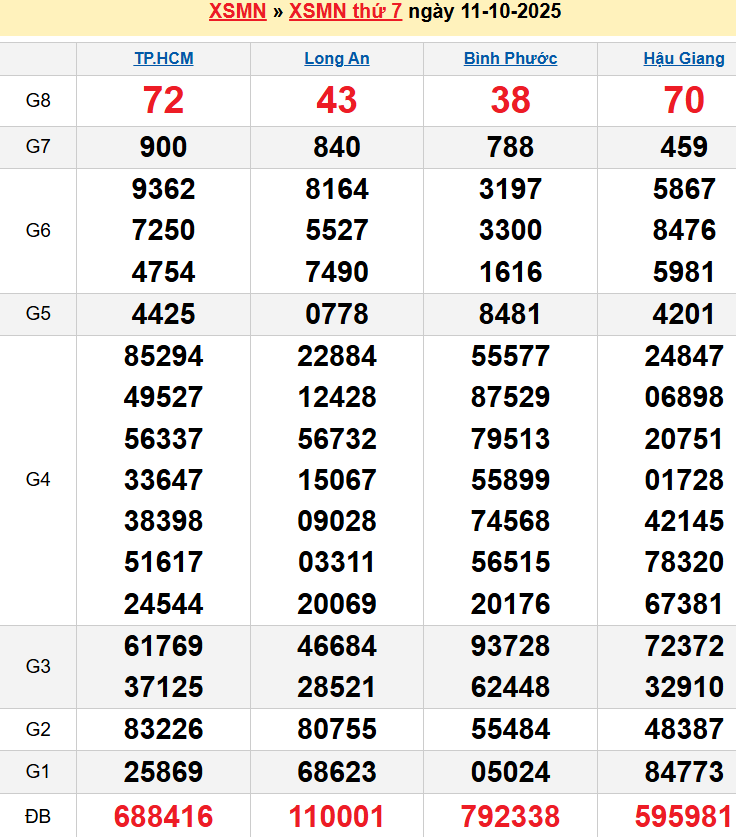Select the Bình Phước province link
736x837 pixels.
[x=510, y=58]
